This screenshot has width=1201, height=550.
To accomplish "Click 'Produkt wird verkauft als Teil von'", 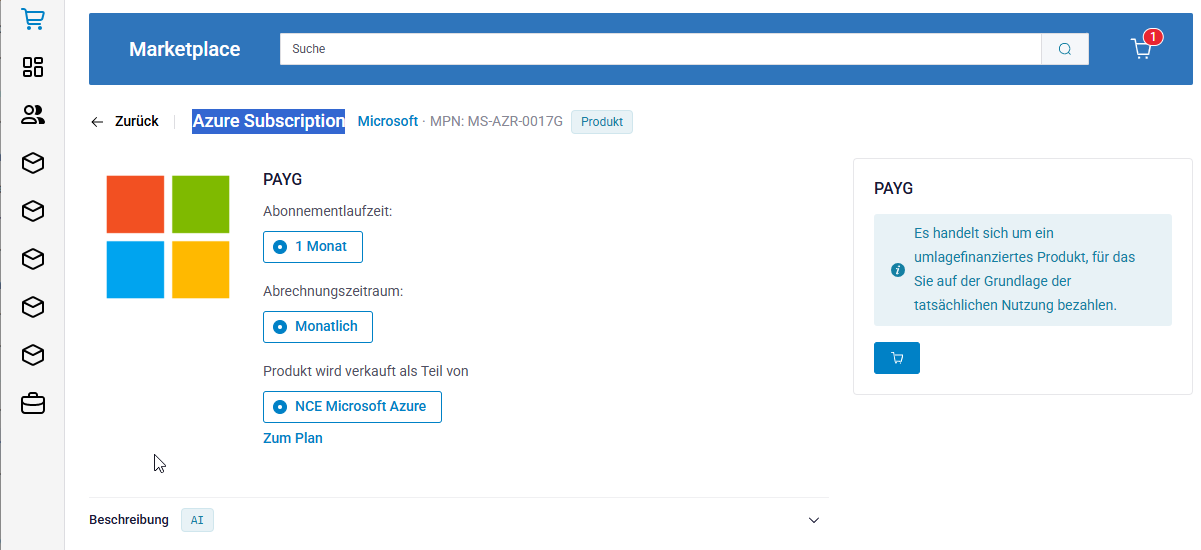I will coord(366,371).
